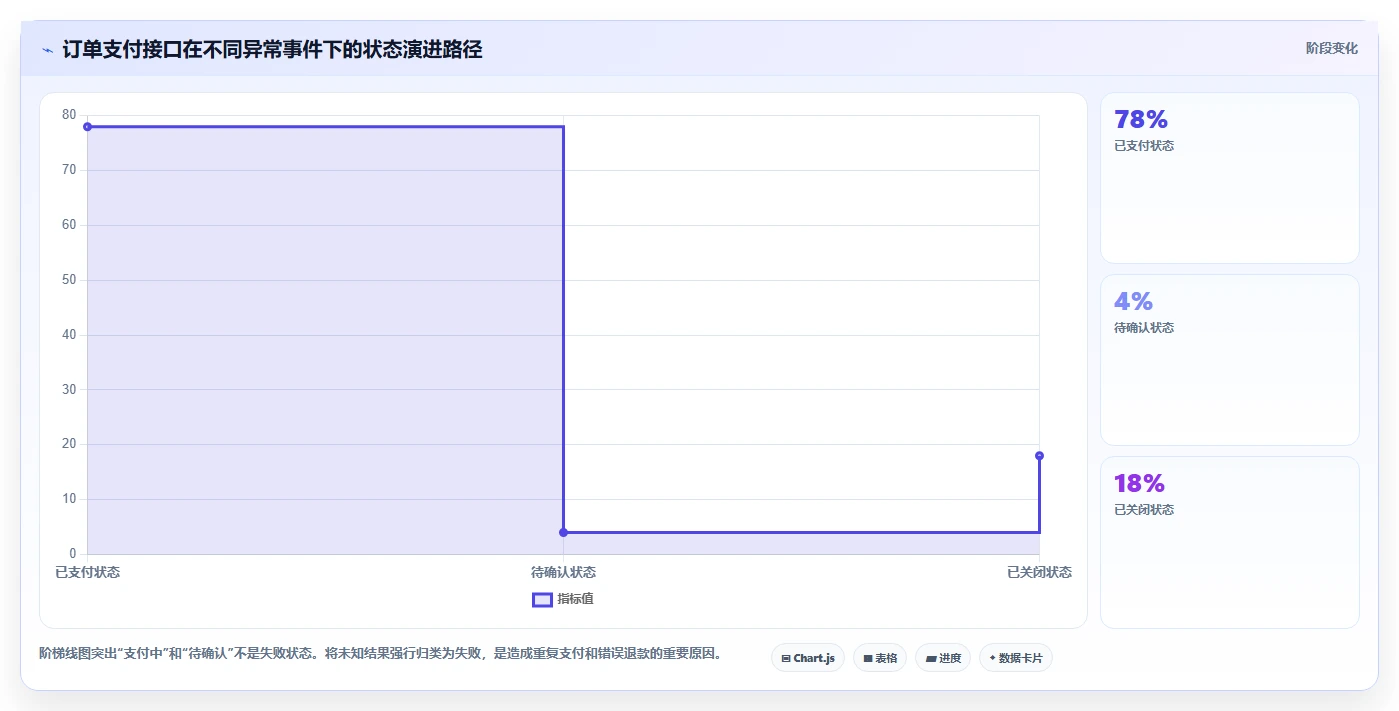The image size is (1399, 711).
Task: Select the 进度 tag chip
Action: coord(943,658)
